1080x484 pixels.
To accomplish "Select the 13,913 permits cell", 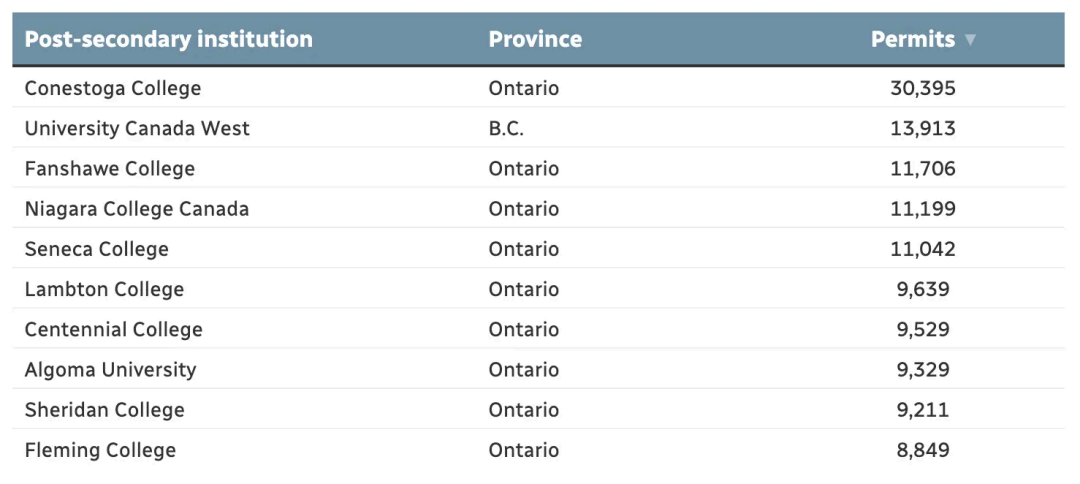I will pyautogui.click(x=923, y=129).
